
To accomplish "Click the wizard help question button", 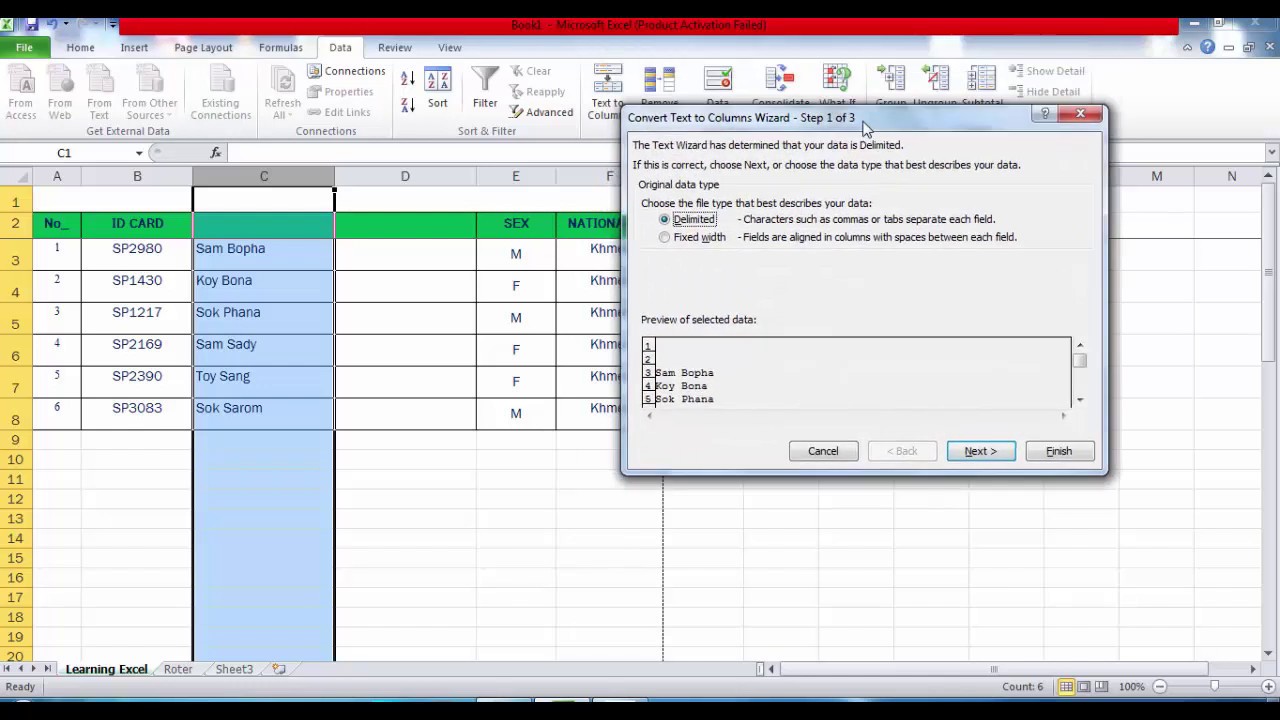I will [x=1046, y=114].
